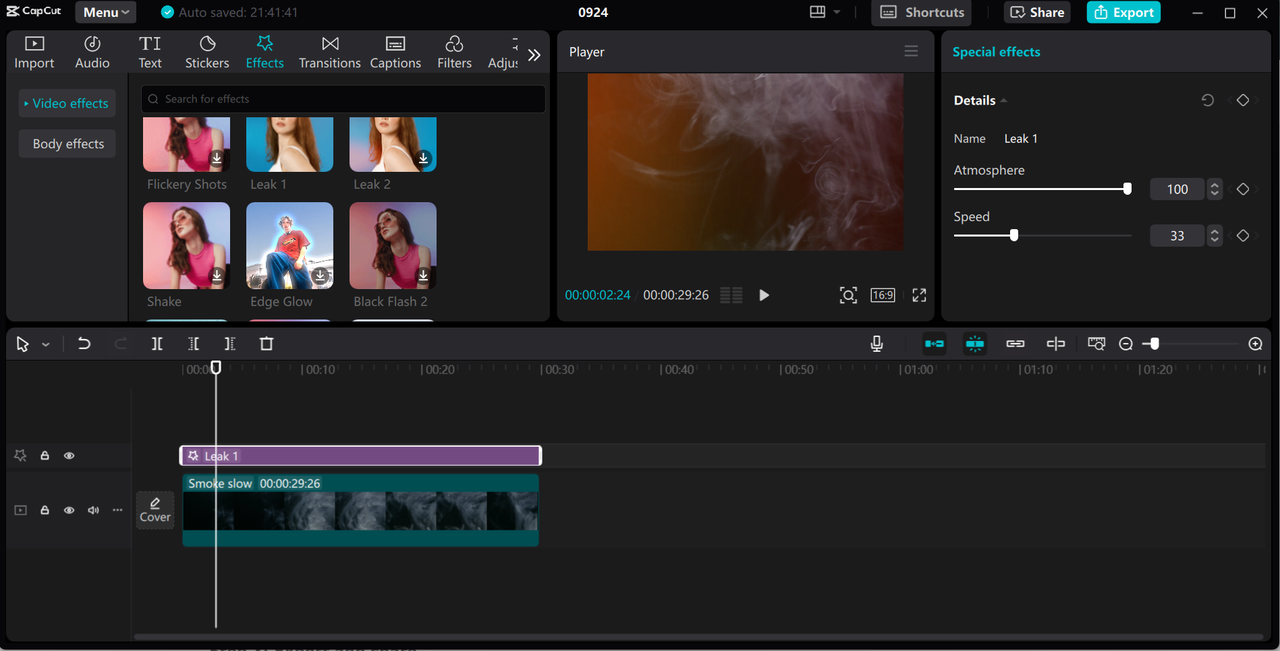Screen dimensions: 1280x651
Task: Select Body effects category
Action: (68, 144)
